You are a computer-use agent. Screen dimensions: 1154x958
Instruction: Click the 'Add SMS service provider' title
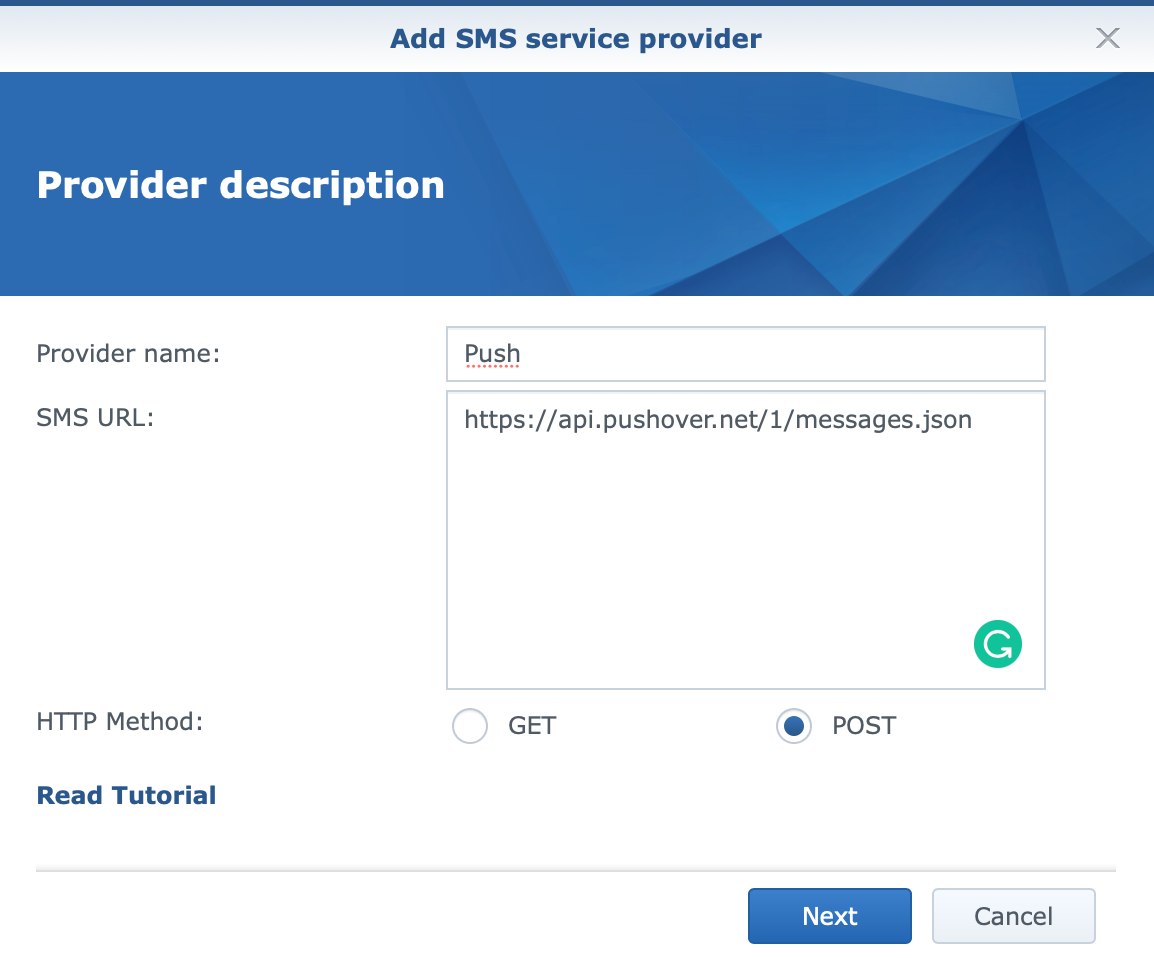(576, 38)
